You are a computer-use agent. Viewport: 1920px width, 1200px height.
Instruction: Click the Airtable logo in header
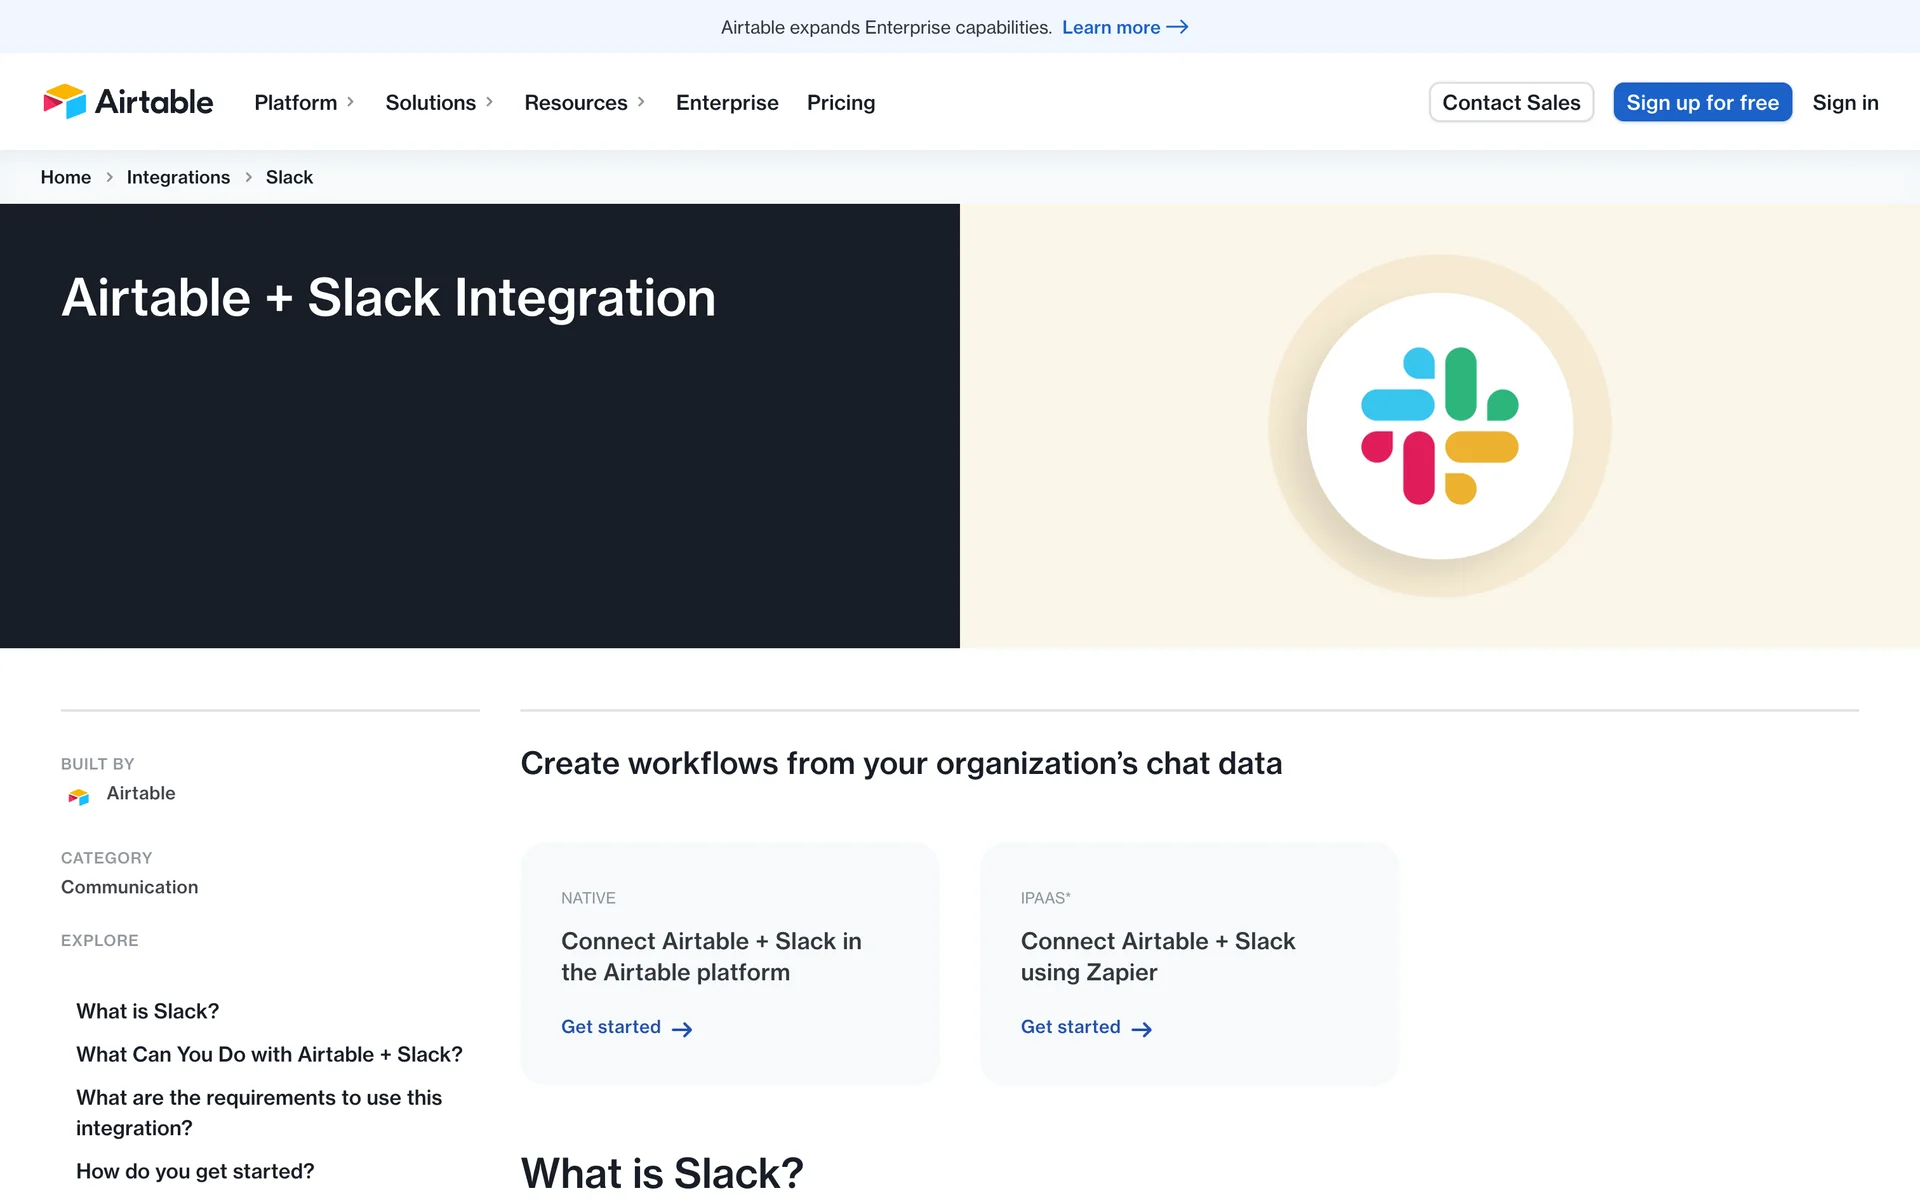128,102
